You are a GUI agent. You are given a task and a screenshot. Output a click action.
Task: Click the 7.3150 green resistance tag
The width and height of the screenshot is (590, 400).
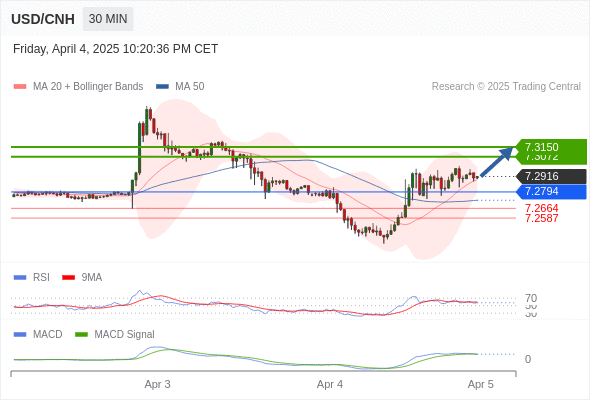pos(551,147)
